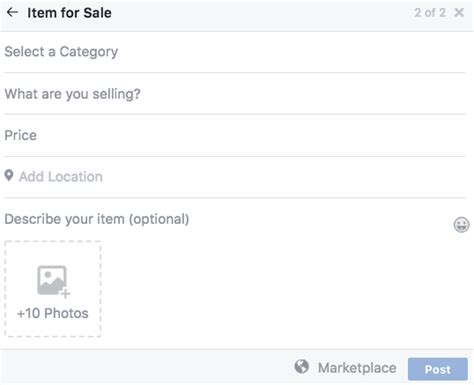Select the dashed photo upload box
This screenshot has width=474, height=385.
53,289
